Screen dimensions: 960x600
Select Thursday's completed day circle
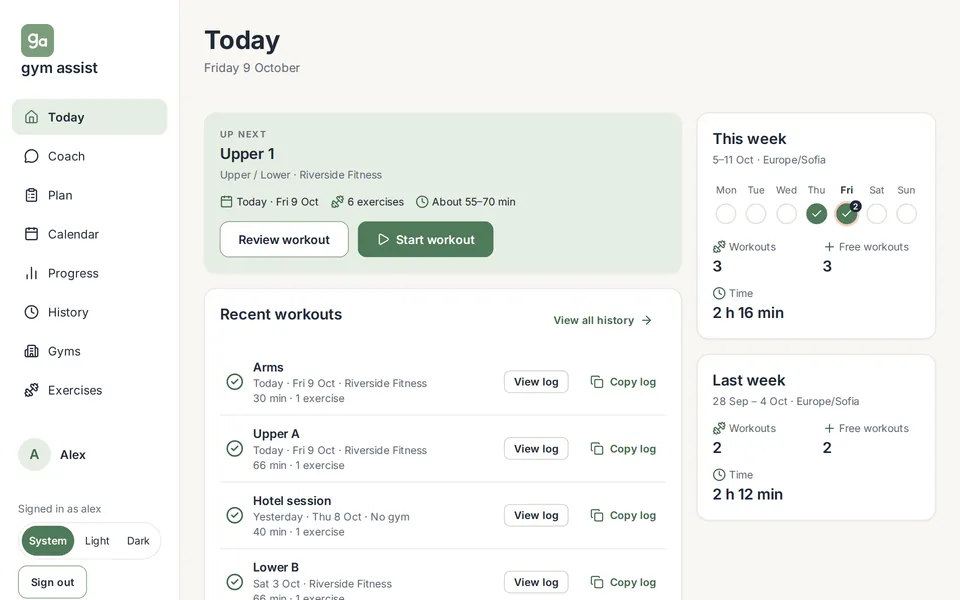click(x=816, y=214)
